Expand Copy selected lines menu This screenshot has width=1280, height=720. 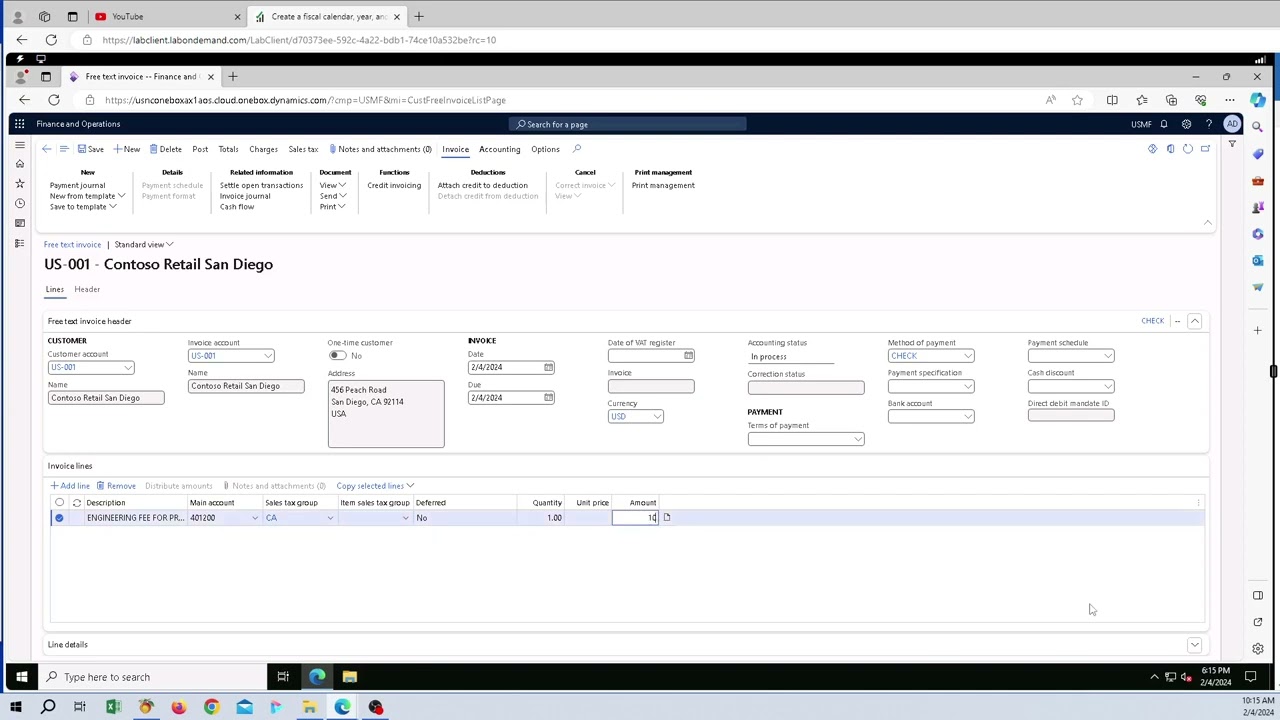375,486
